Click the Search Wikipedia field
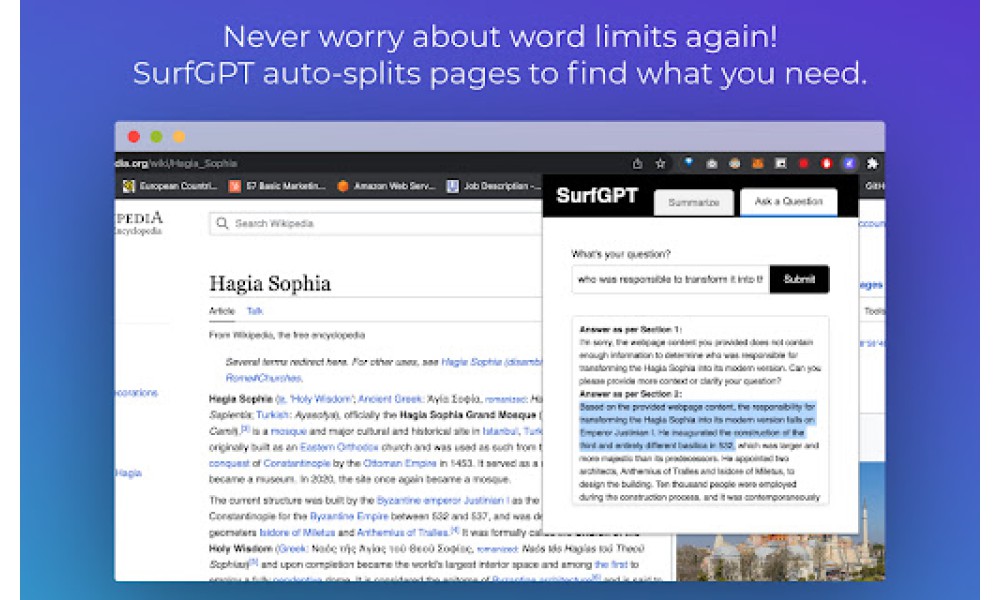This screenshot has width=1000, height=600. pos(376,224)
